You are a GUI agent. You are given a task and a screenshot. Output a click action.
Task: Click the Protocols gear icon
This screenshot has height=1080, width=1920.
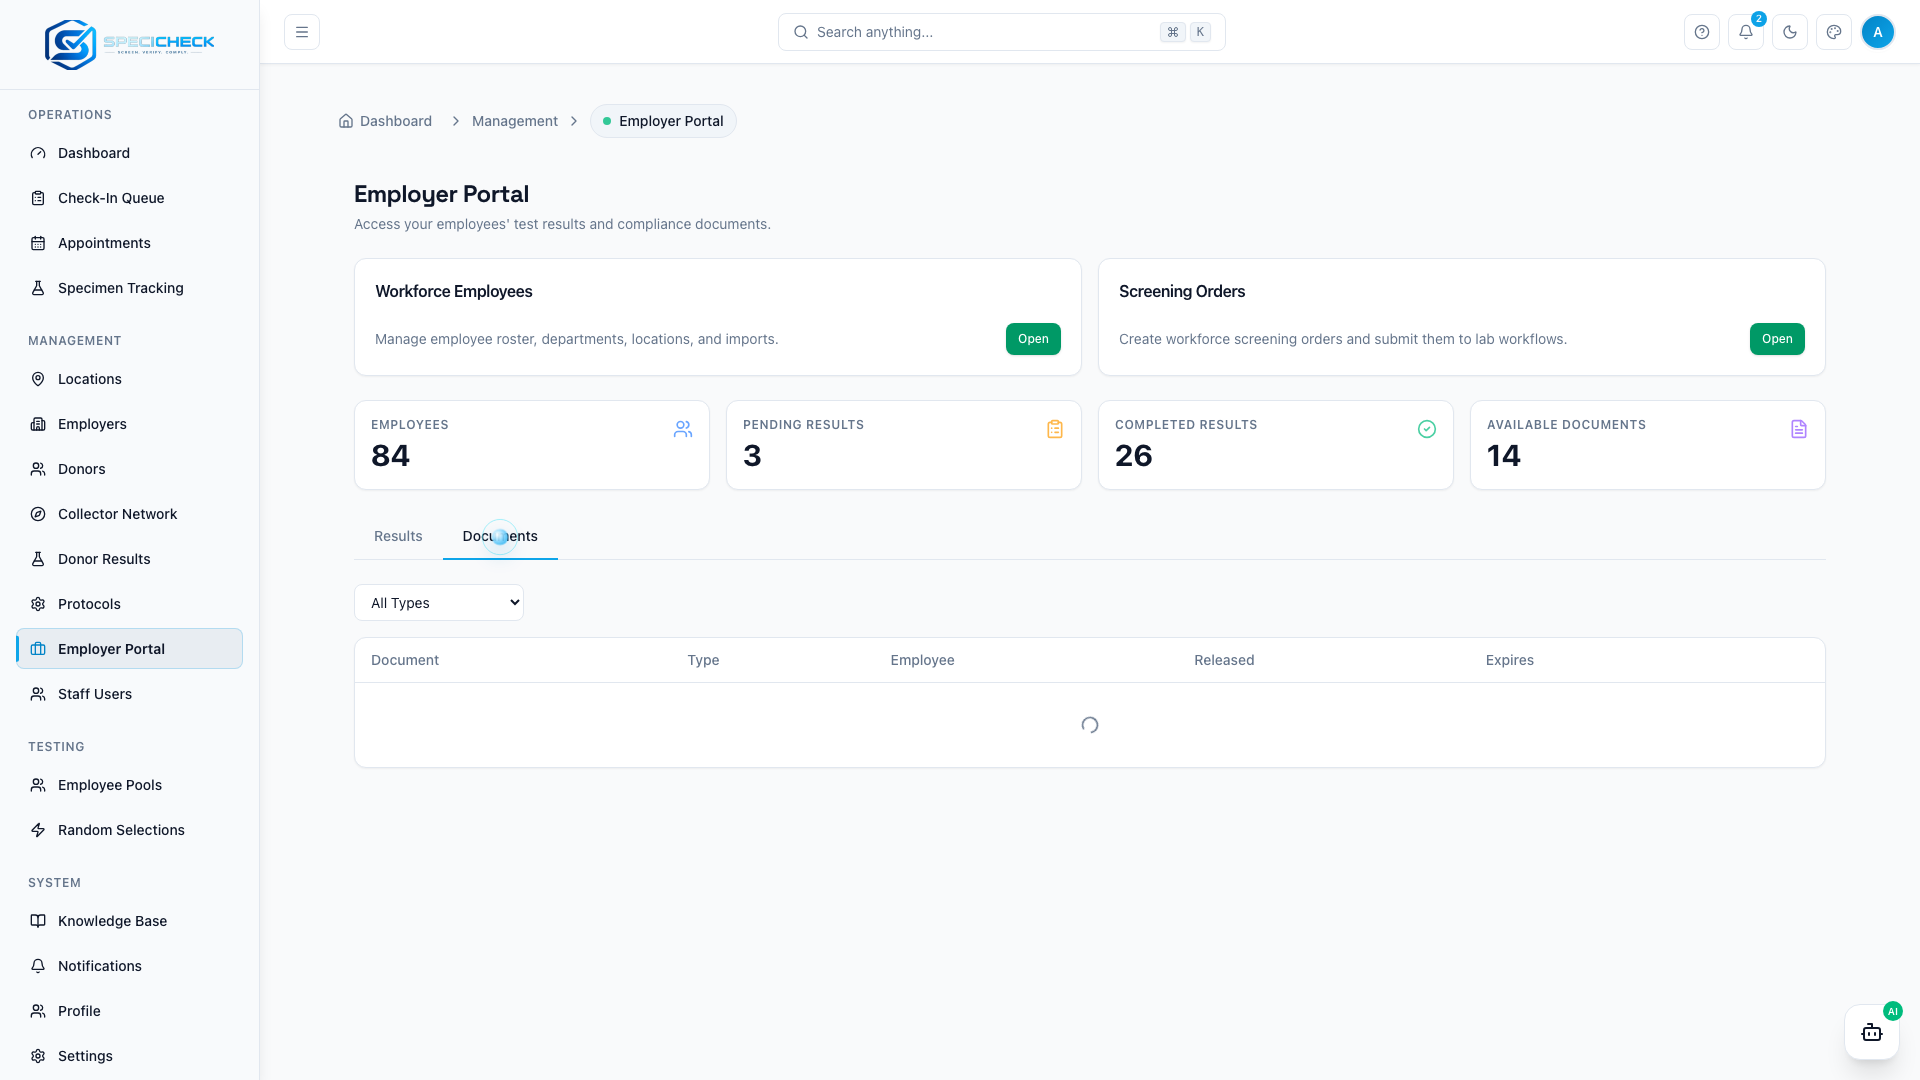(x=38, y=604)
